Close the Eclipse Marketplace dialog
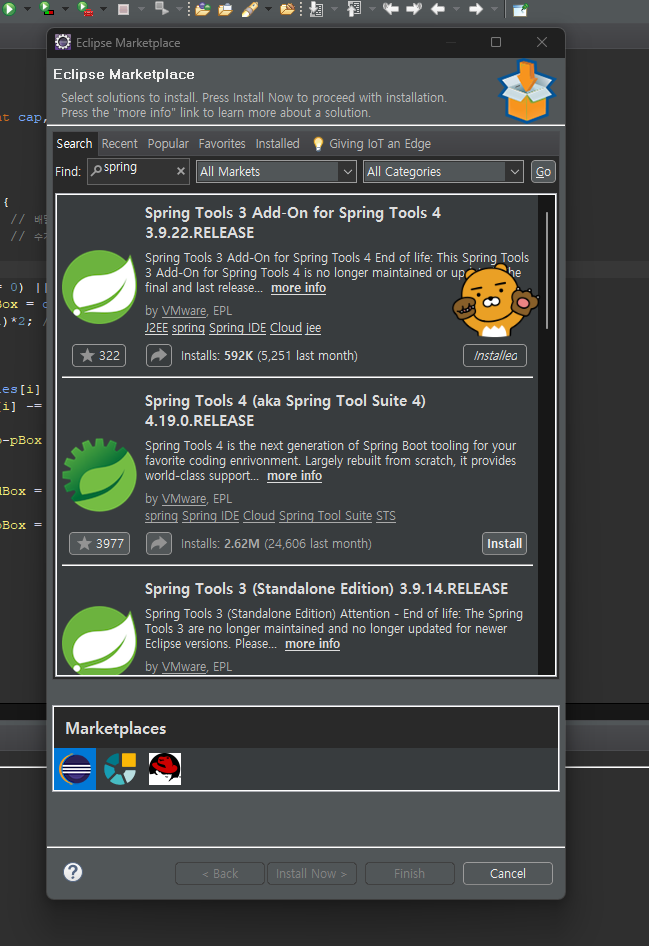Viewport: 649px width, 946px height. point(542,42)
